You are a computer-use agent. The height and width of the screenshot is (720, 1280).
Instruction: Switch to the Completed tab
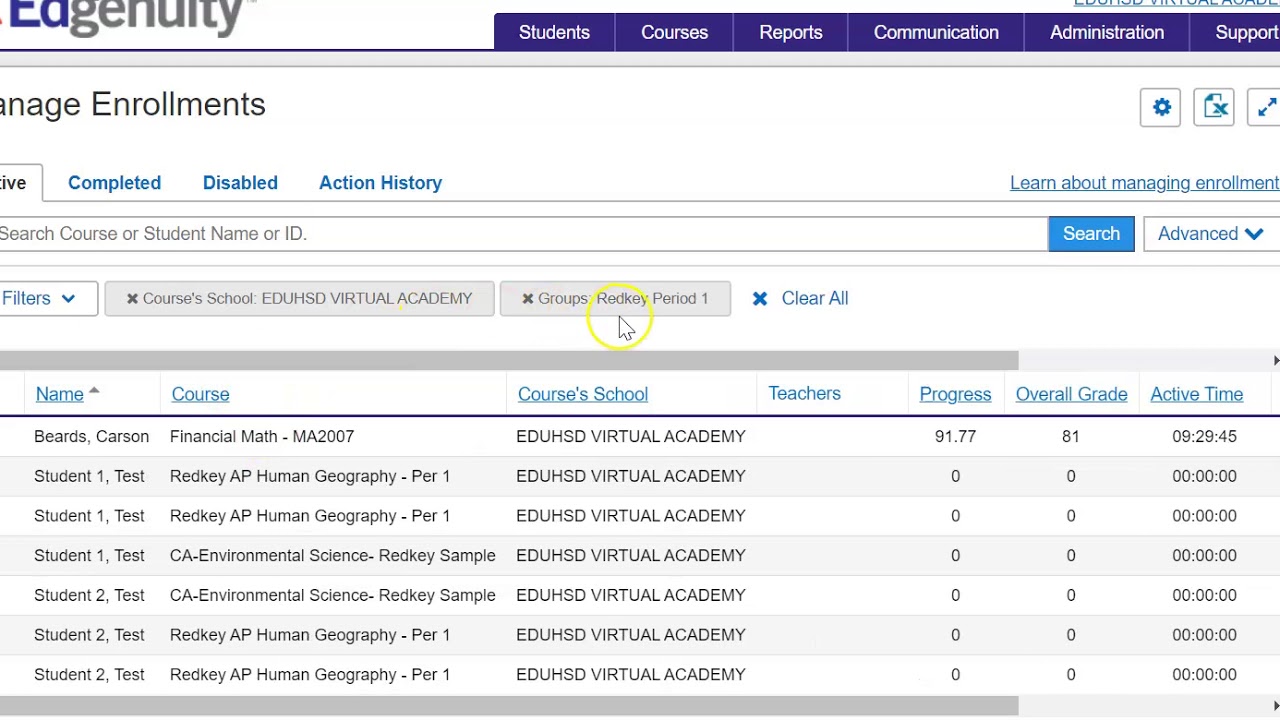114,183
